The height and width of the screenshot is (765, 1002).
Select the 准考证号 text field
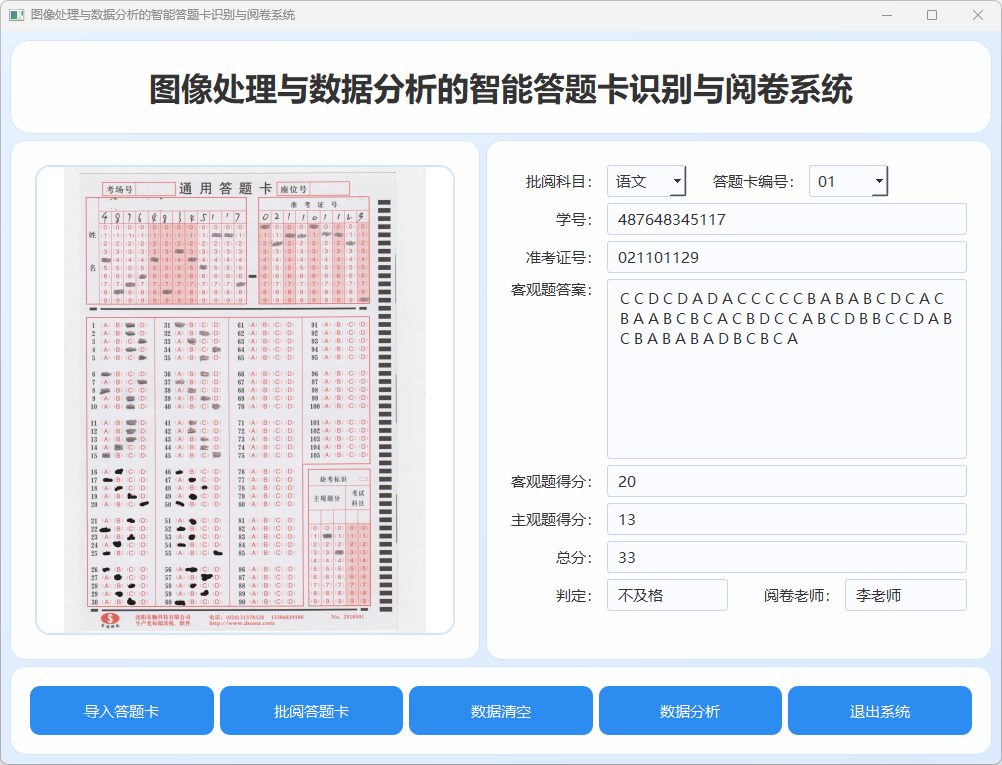pos(786,257)
